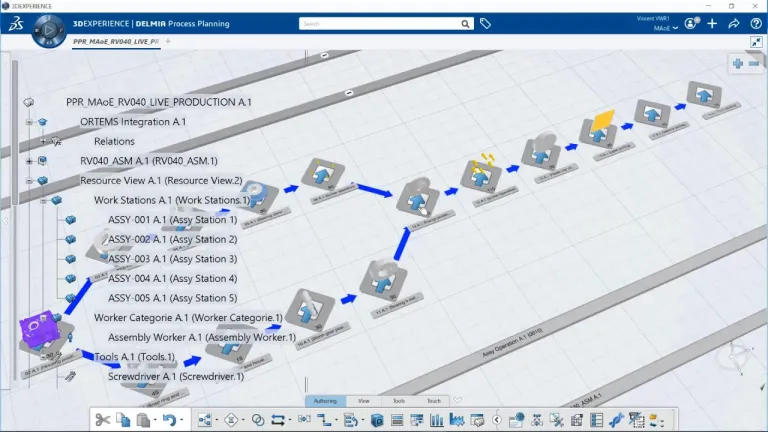
Task: Click the Undo arrow icon
Action: [169, 420]
